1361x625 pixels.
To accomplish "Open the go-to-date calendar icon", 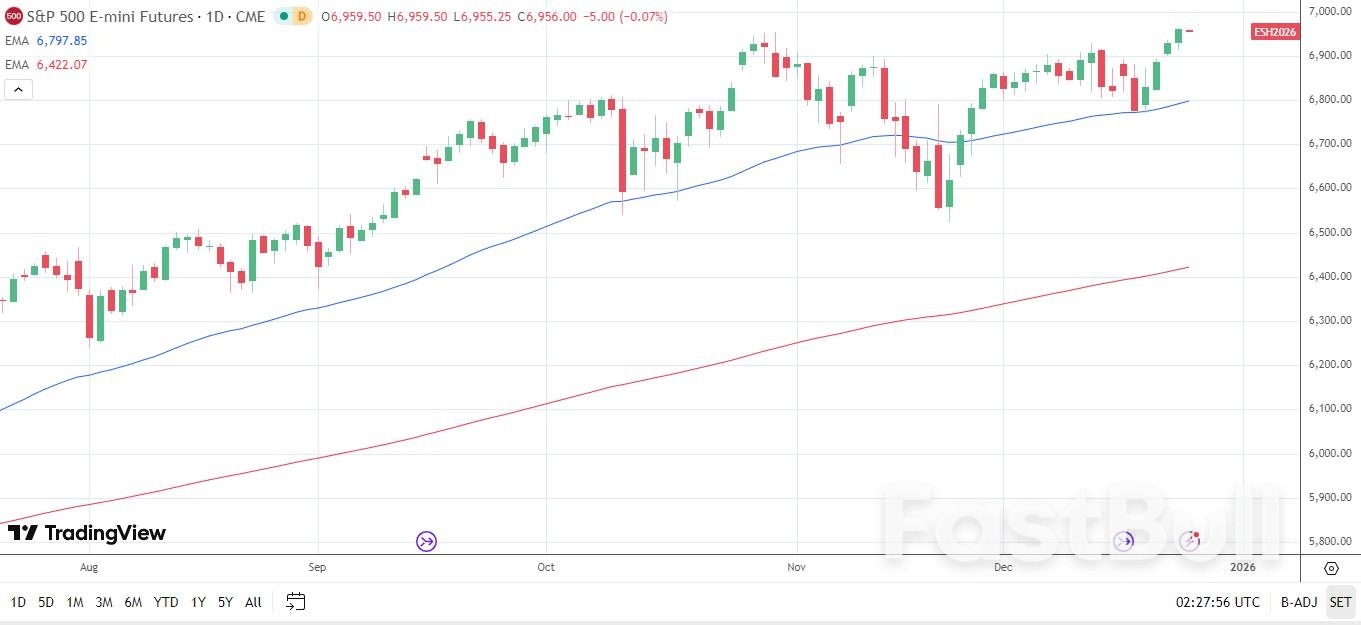I will point(295,602).
